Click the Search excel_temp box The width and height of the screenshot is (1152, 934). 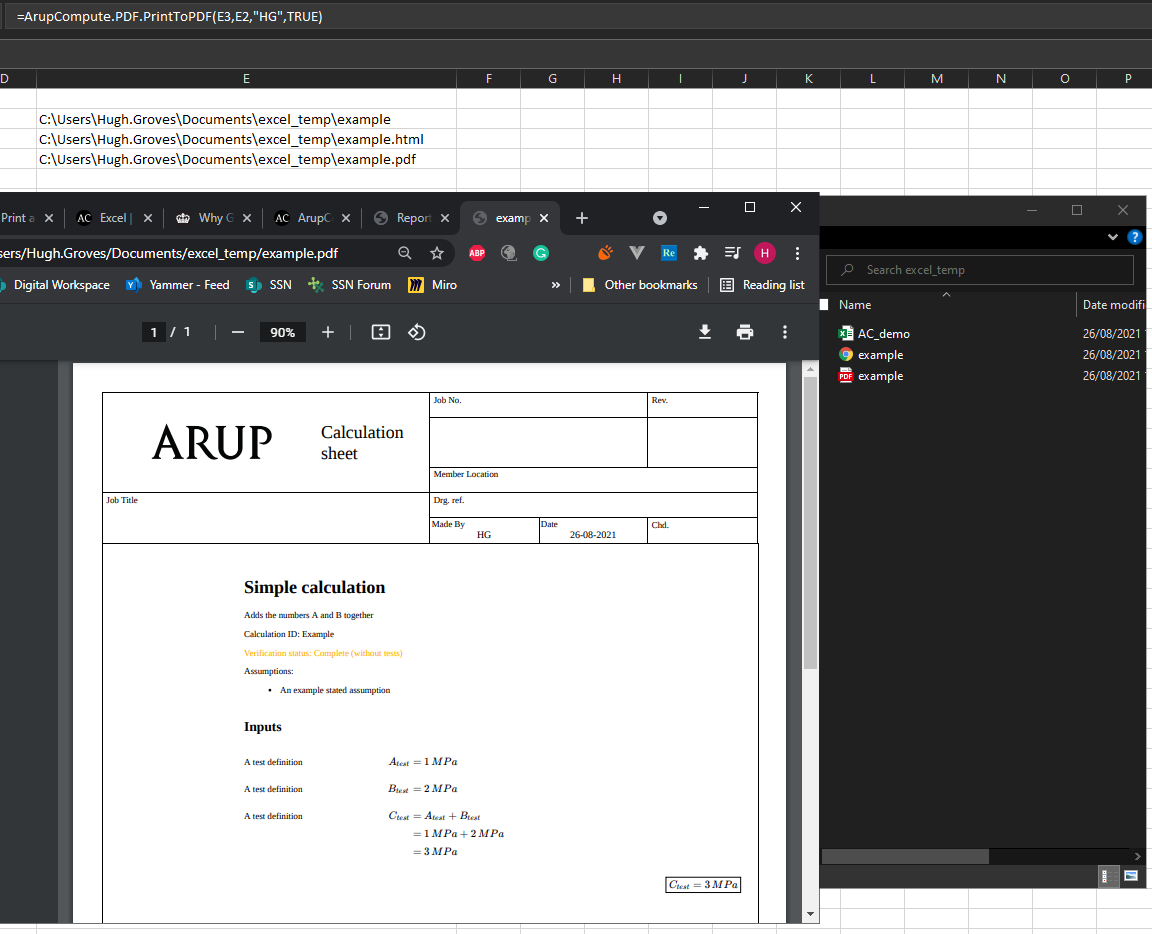(980, 270)
